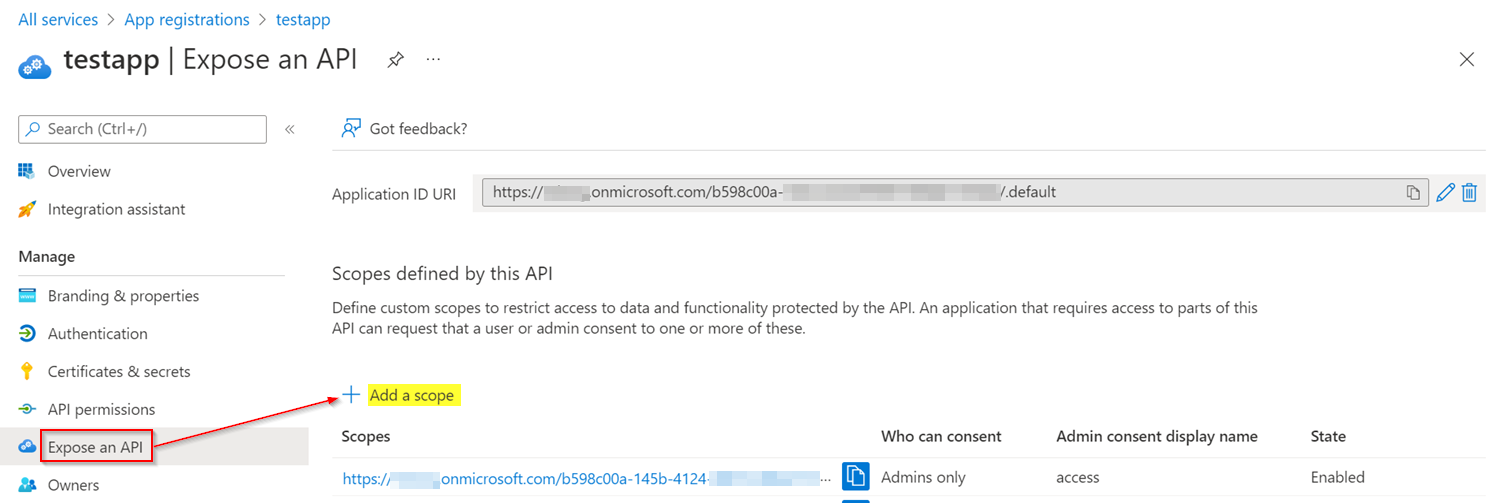The image size is (1500, 503).
Task: Click the feedback person icon
Action: tap(350, 129)
